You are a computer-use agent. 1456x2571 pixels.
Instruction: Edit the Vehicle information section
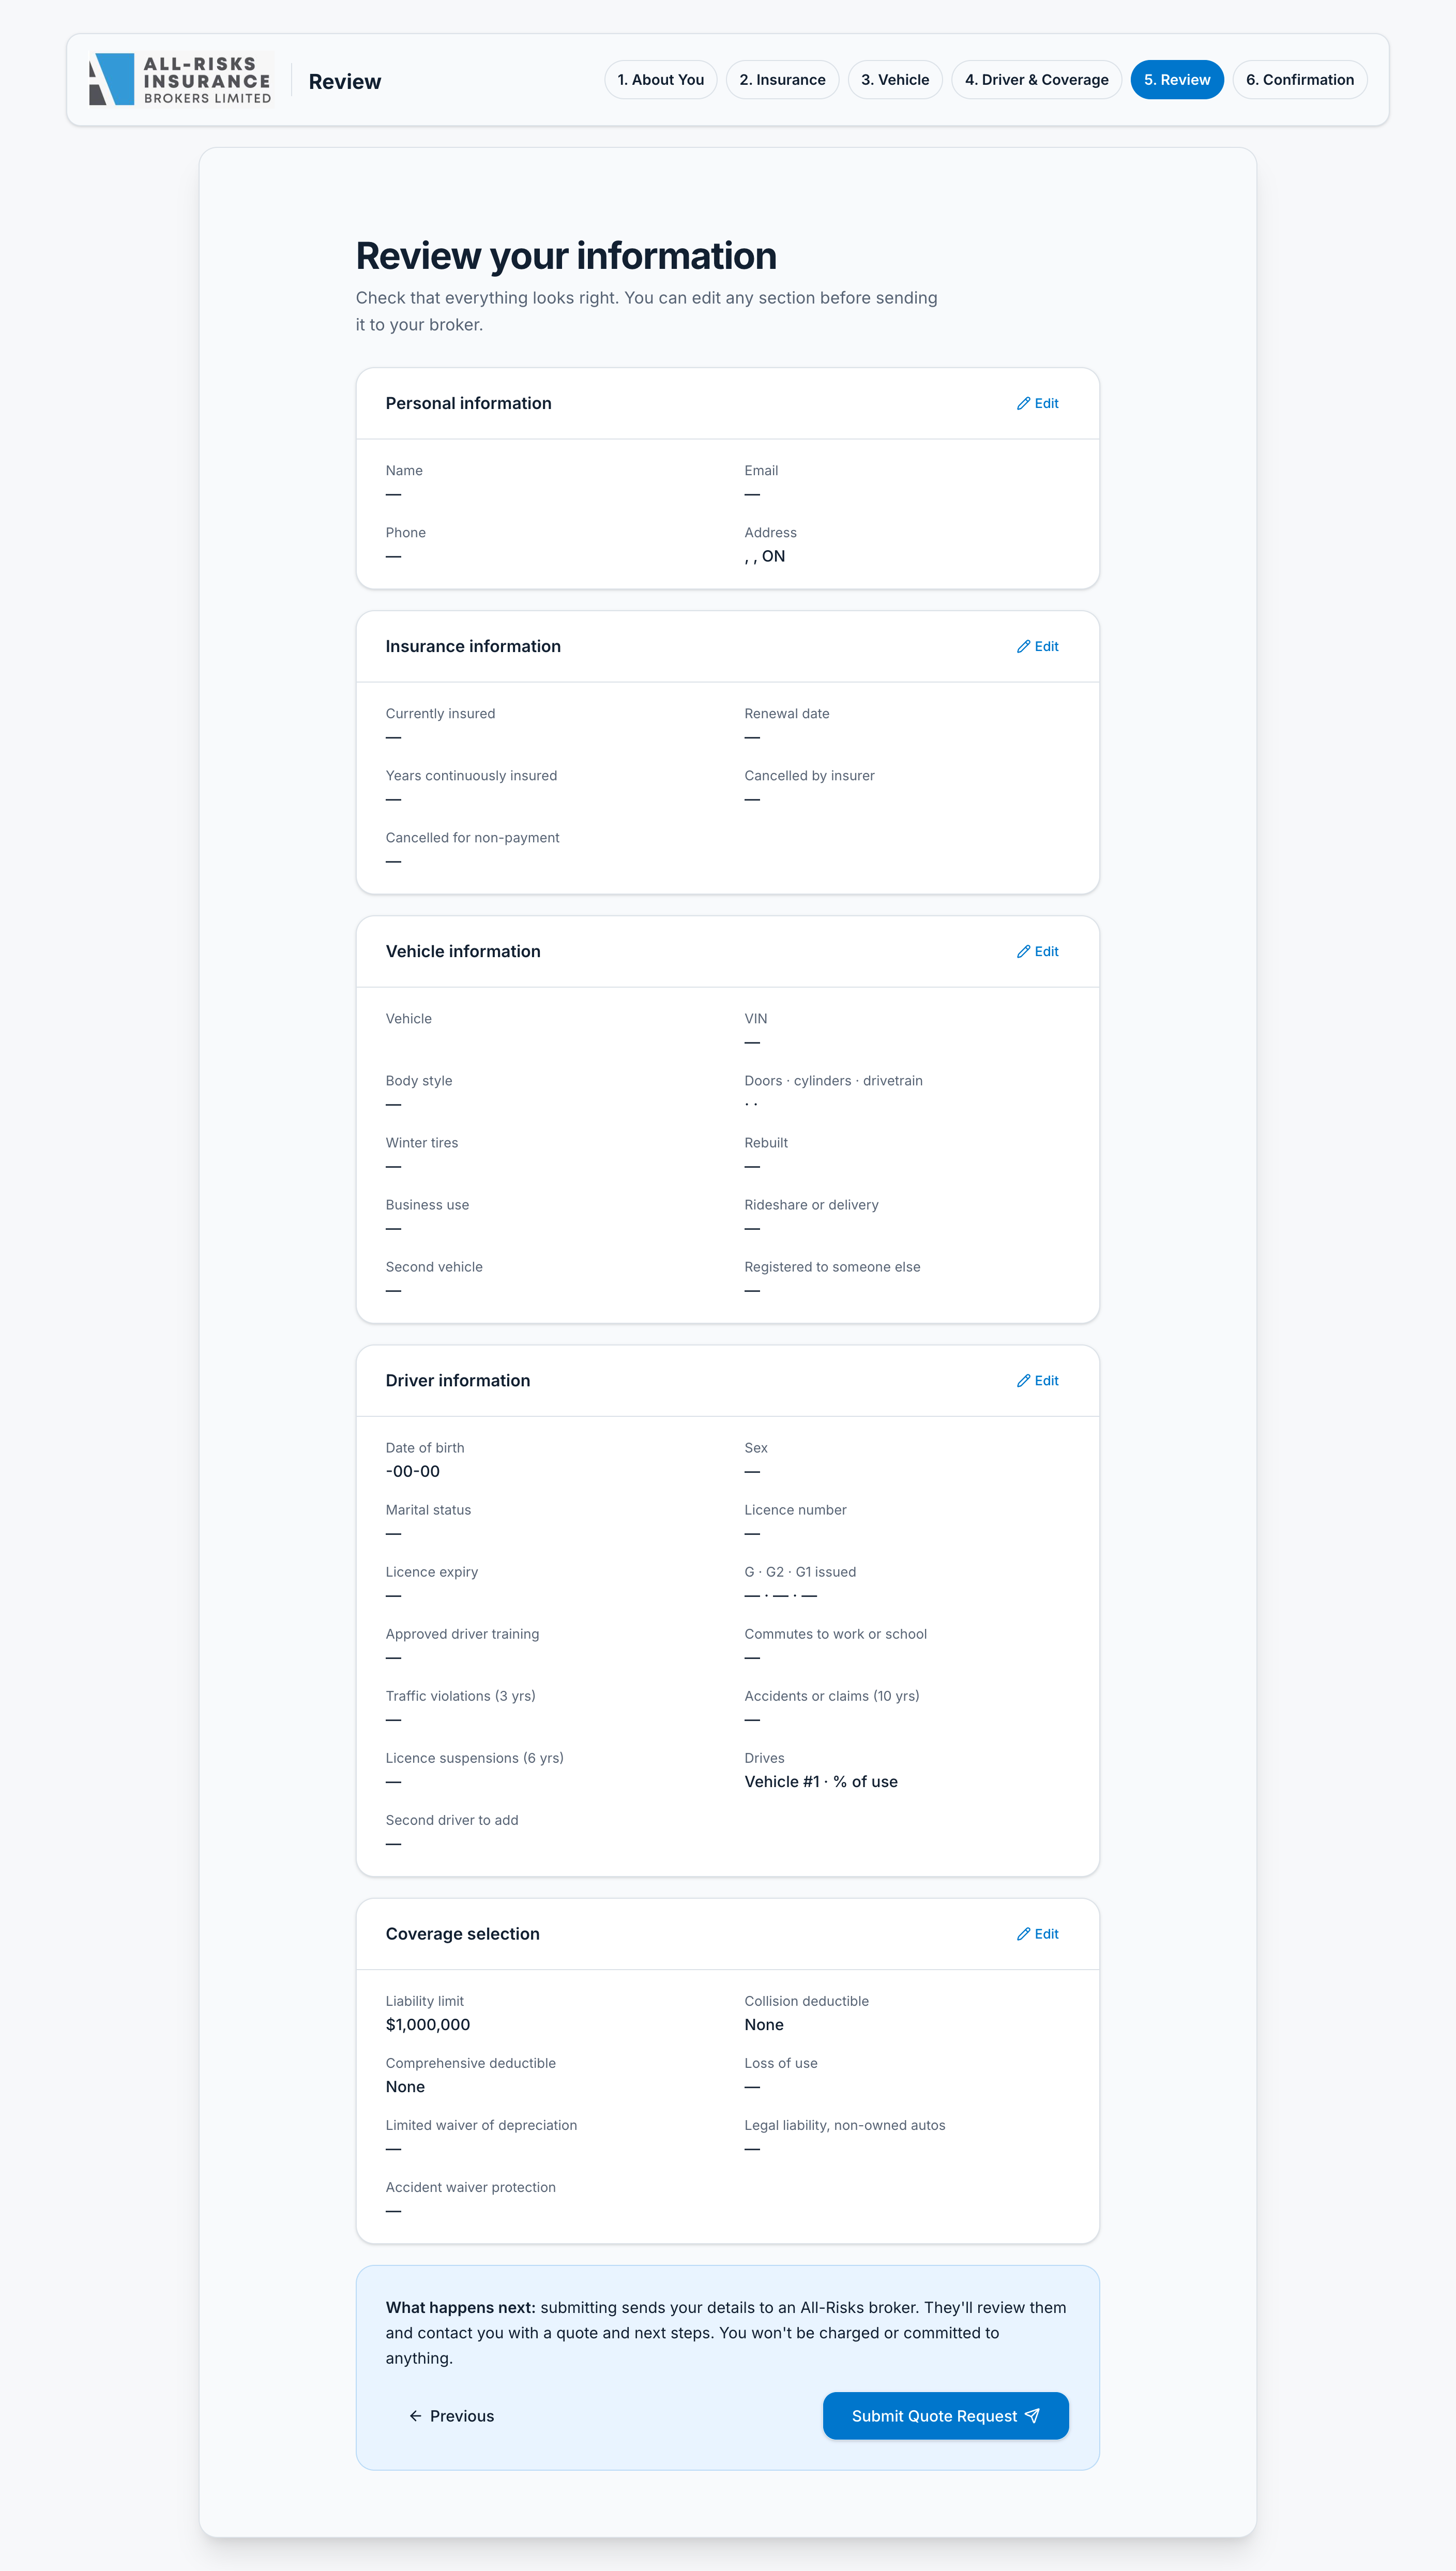tap(1038, 951)
